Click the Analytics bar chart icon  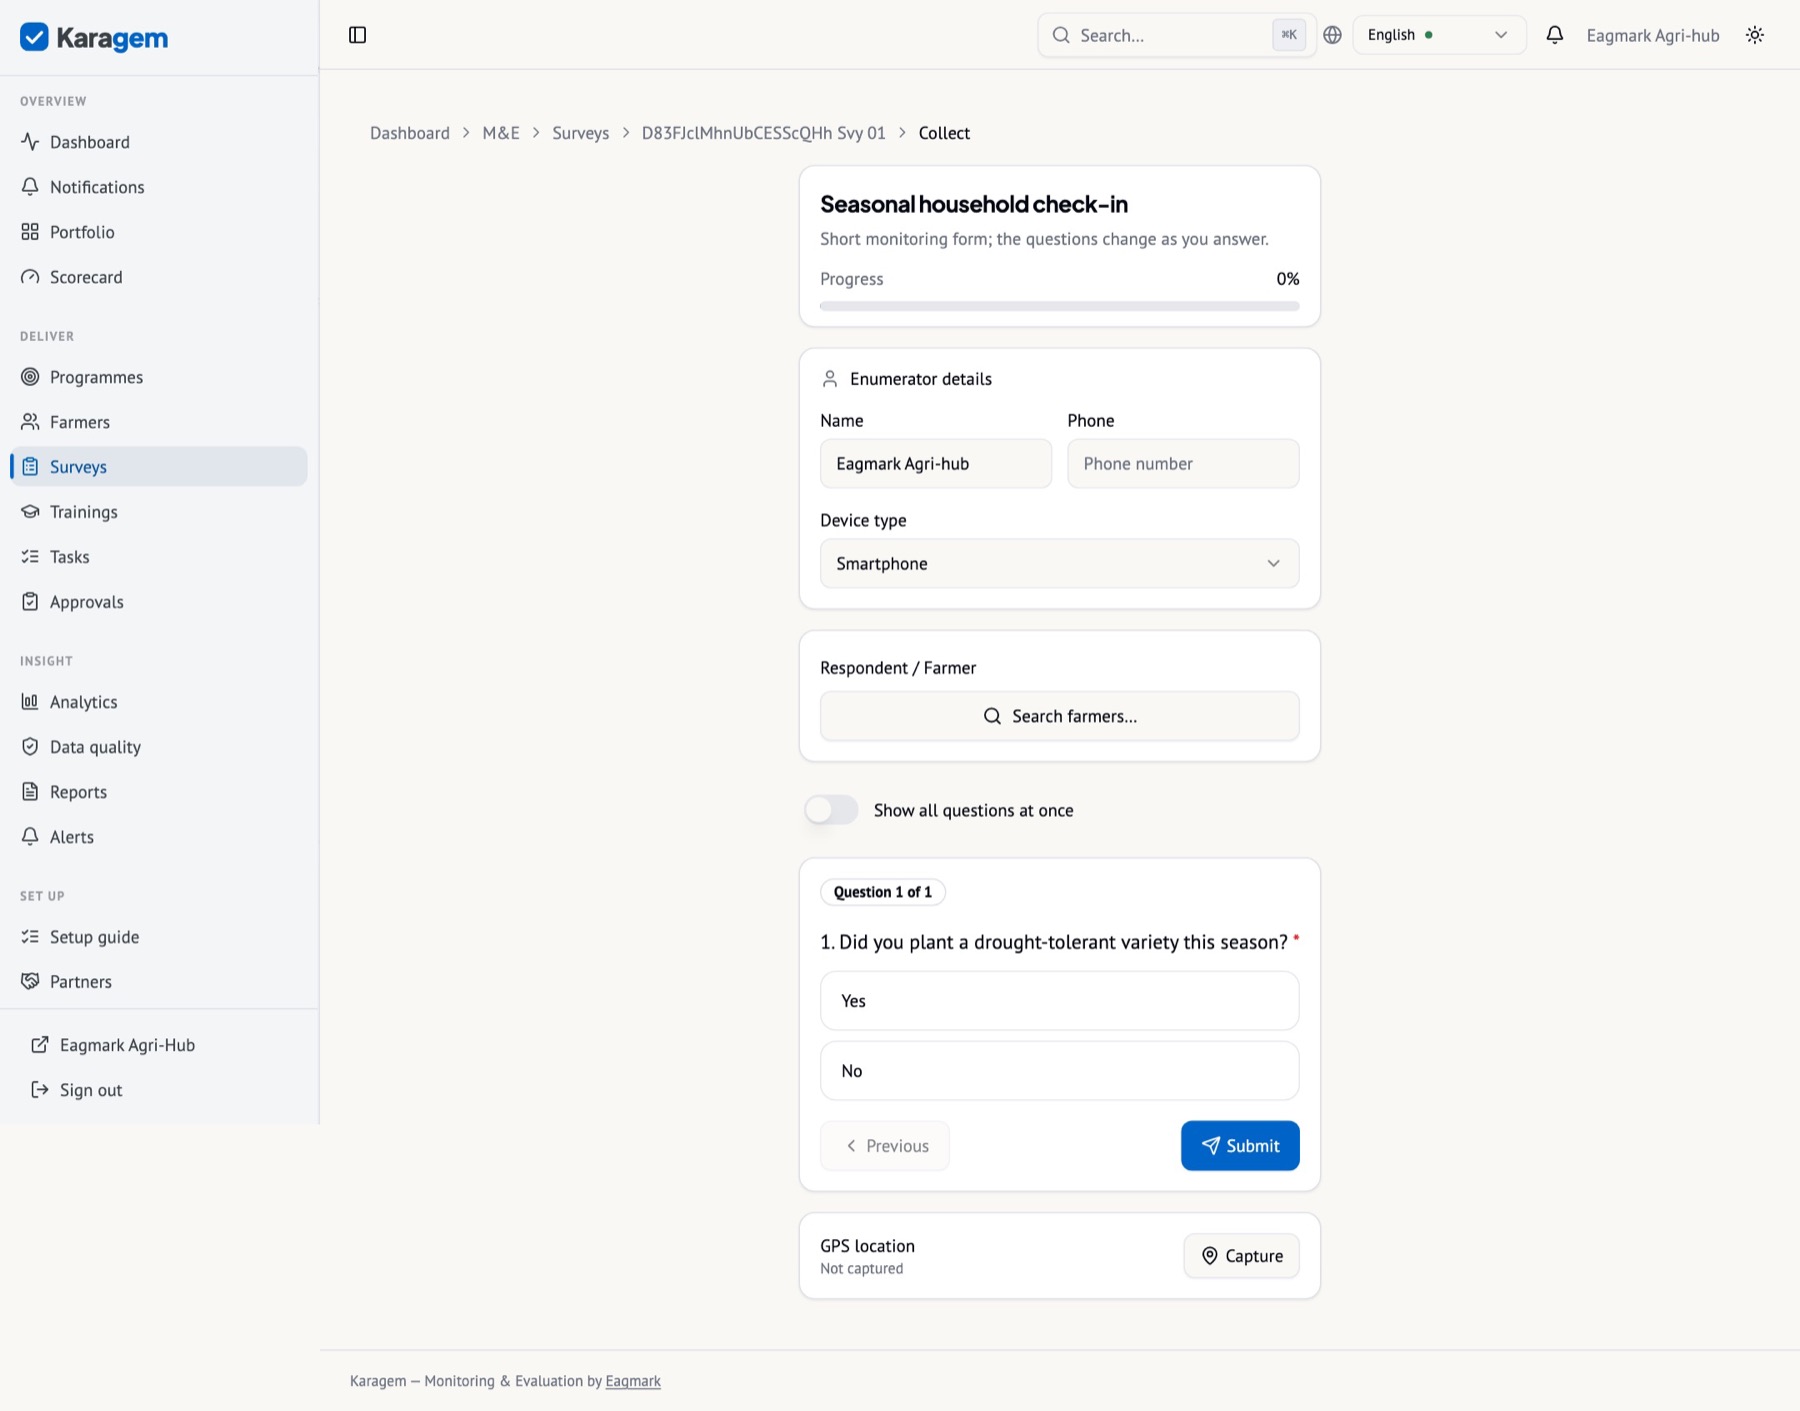pos(30,702)
